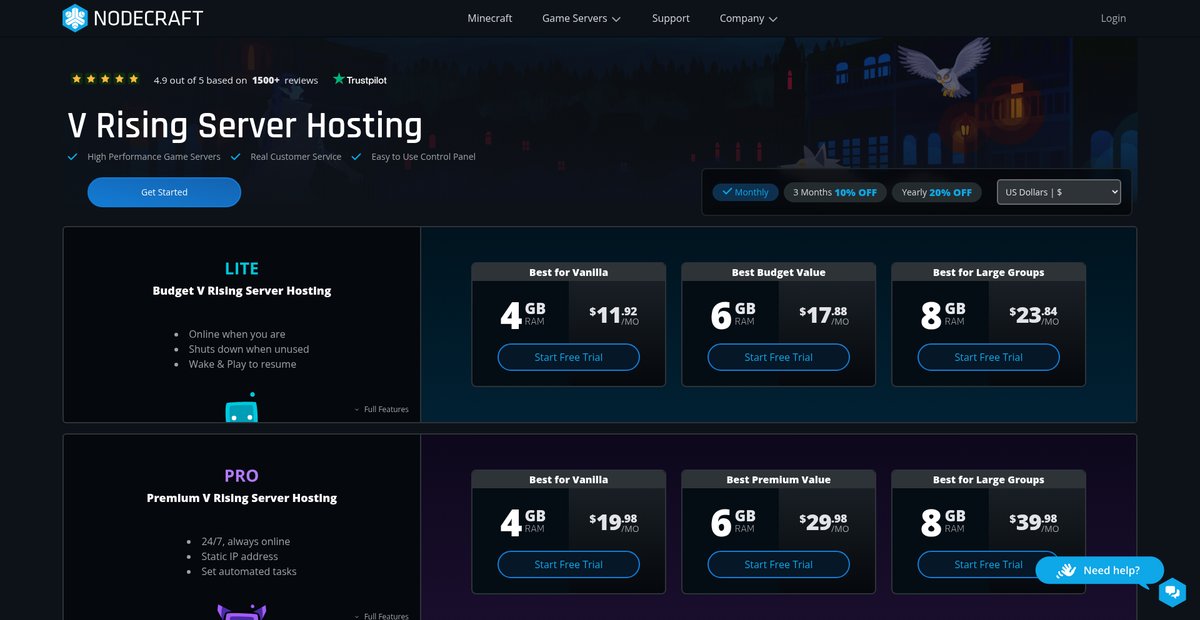This screenshot has width=1200, height=620.
Task: Click the V Rising Server Hosting heading
Action: (245, 125)
